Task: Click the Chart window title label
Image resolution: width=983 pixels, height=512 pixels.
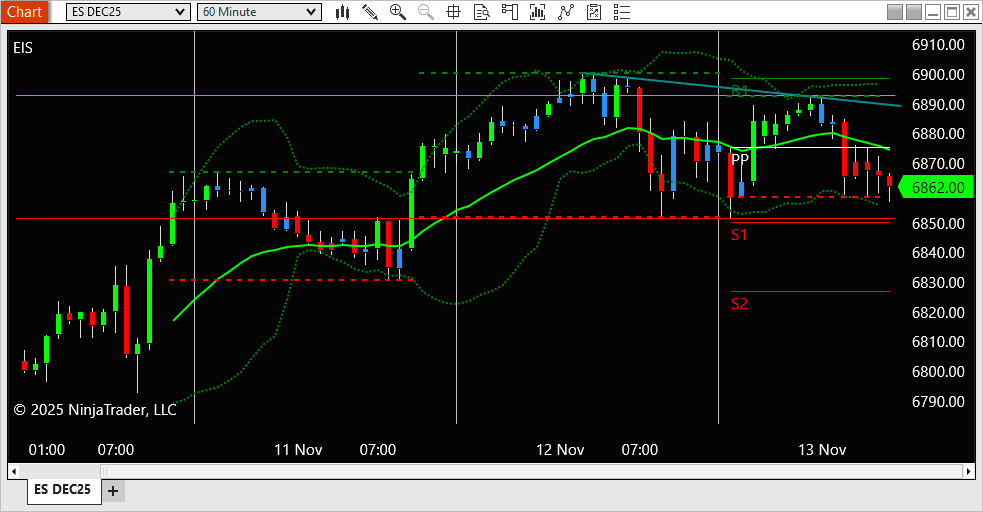Action: coord(24,12)
